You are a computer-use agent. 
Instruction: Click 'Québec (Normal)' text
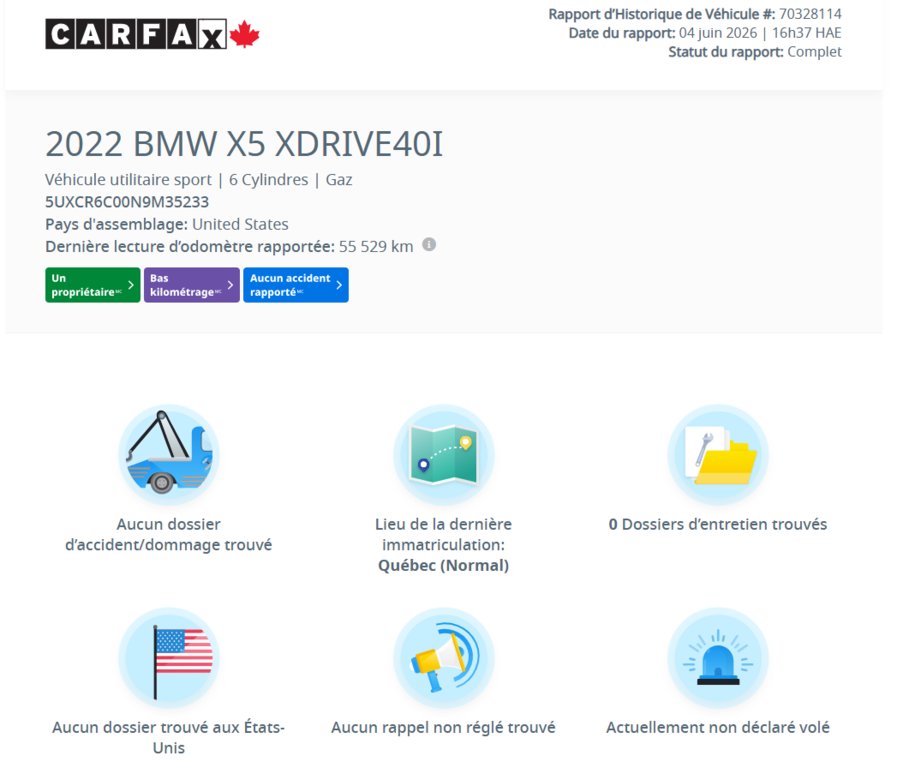[x=443, y=565]
